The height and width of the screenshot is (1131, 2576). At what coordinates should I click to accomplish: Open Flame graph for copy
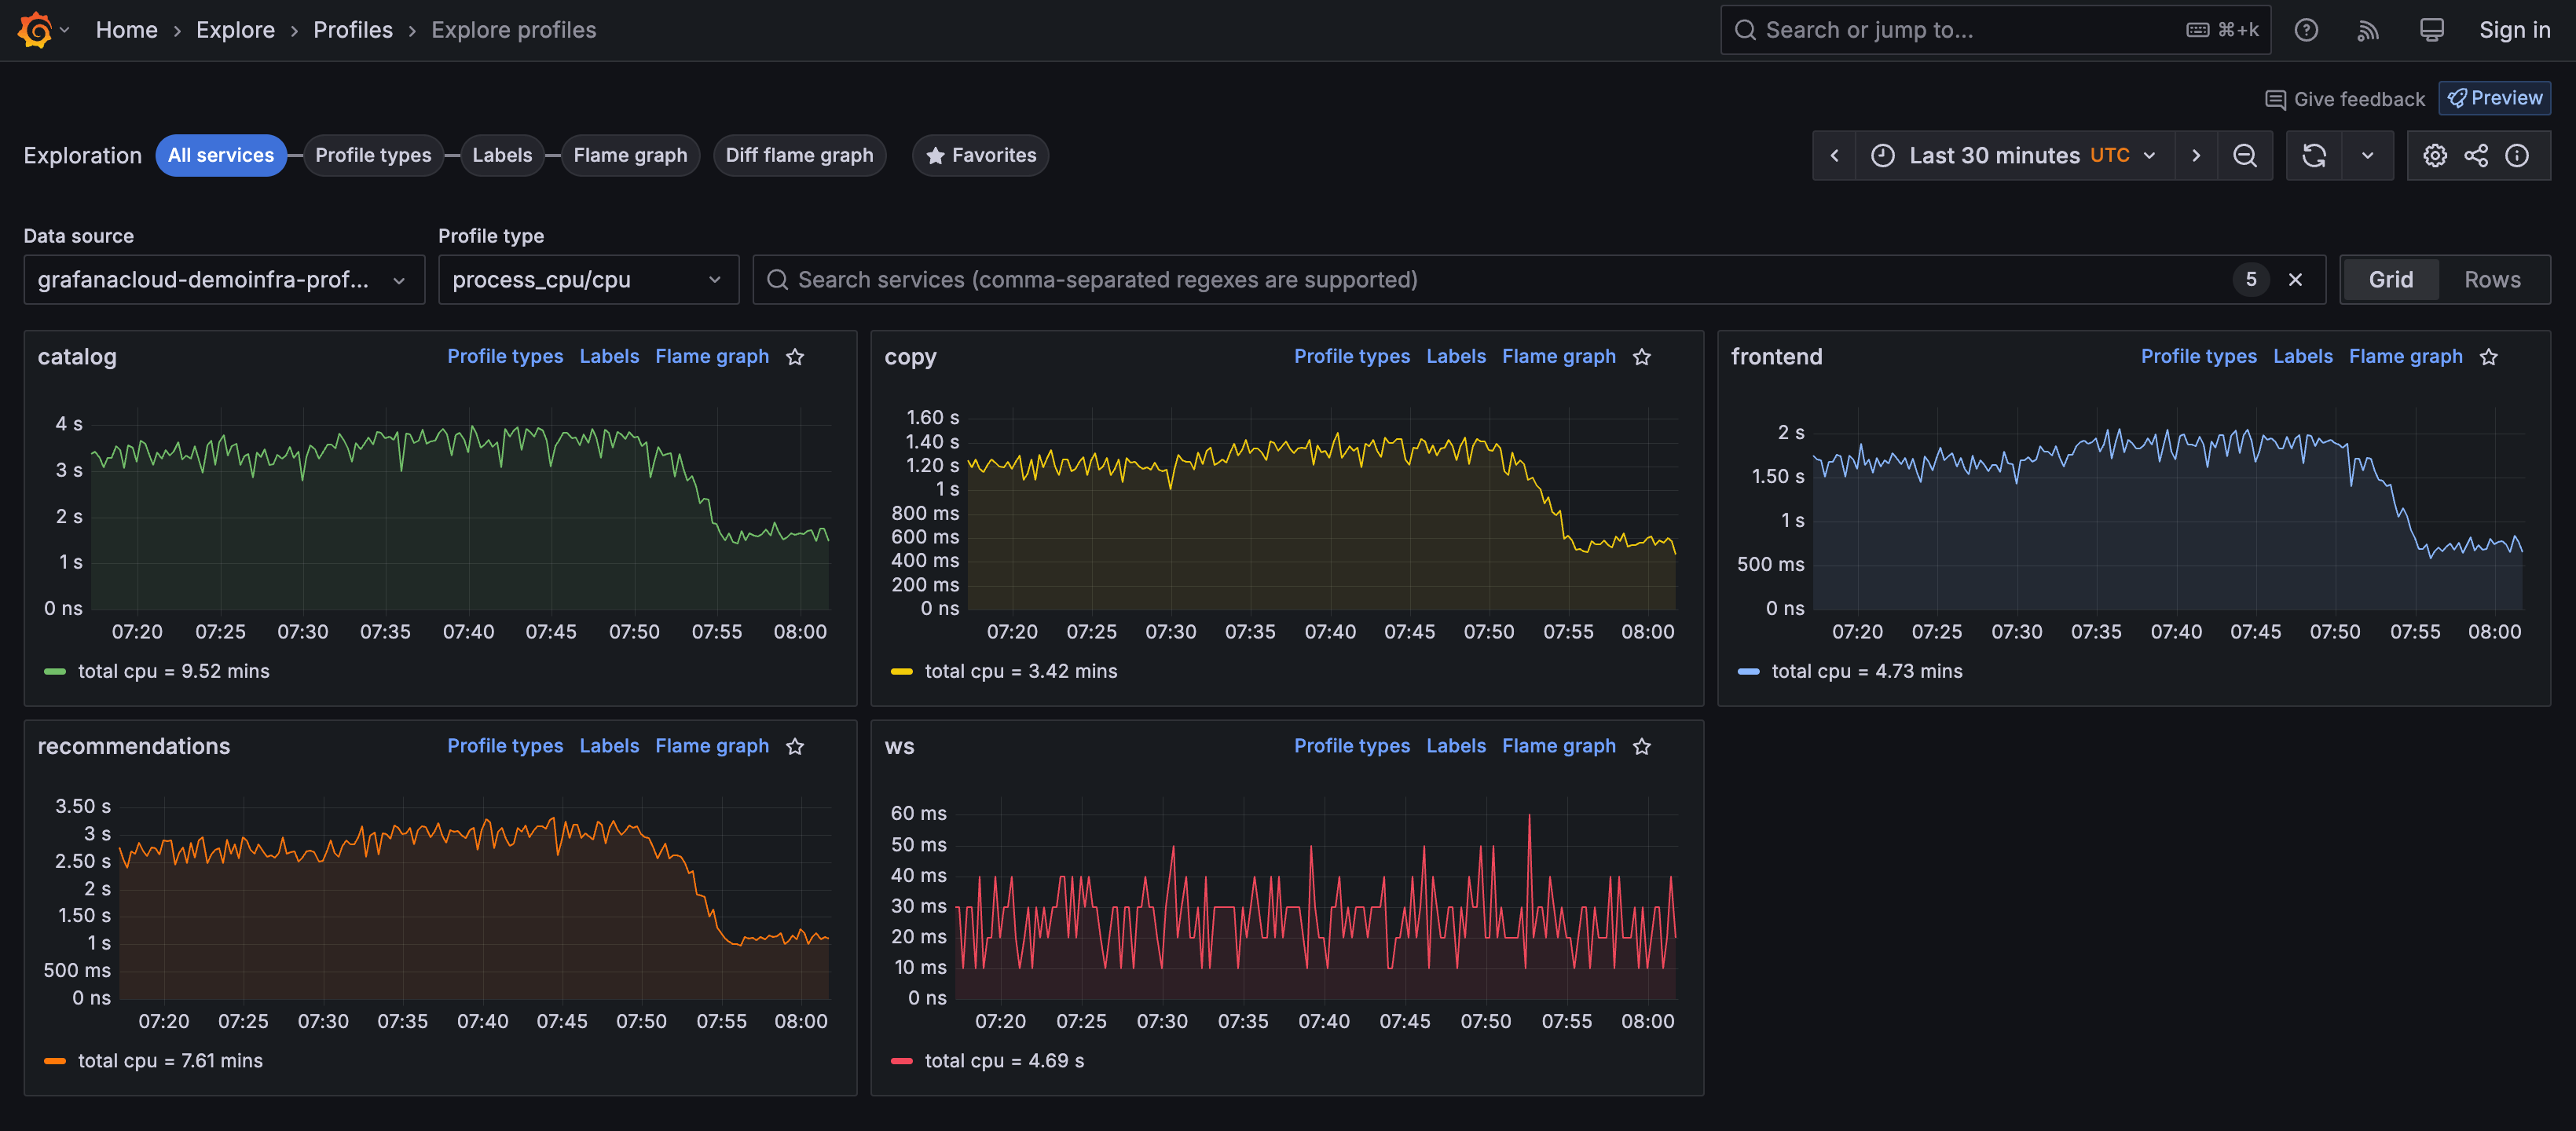point(1559,357)
